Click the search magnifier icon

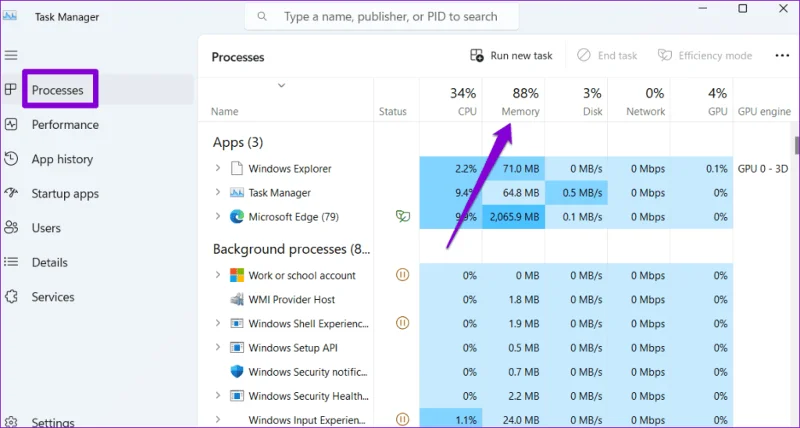tap(262, 16)
